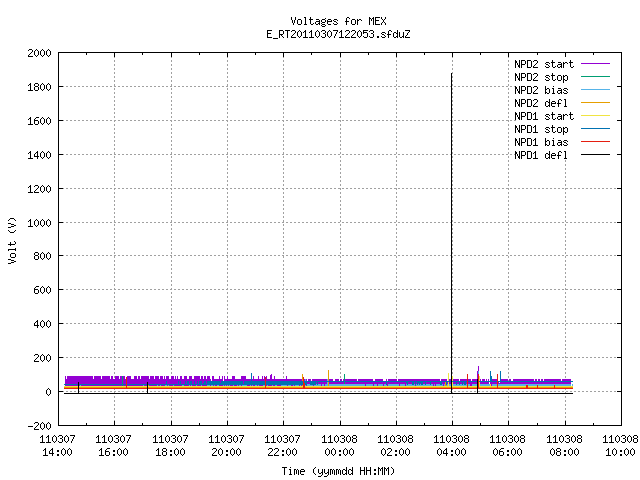Click the 1400 y-axis tick label
This screenshot has width=640, height=480.
point(39,155)
